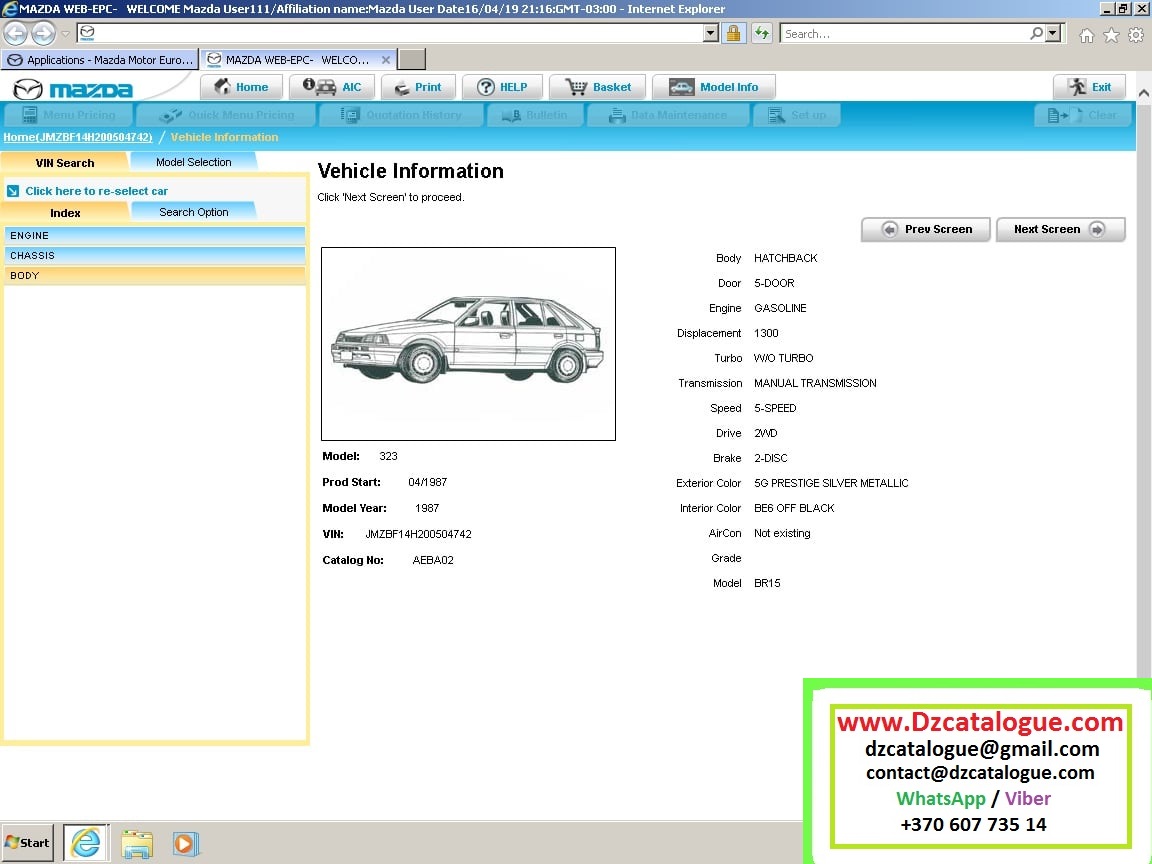
Task: Click exterior color 5G PRESTIGE SILVER METALLIC
Action: coord(831,483)
